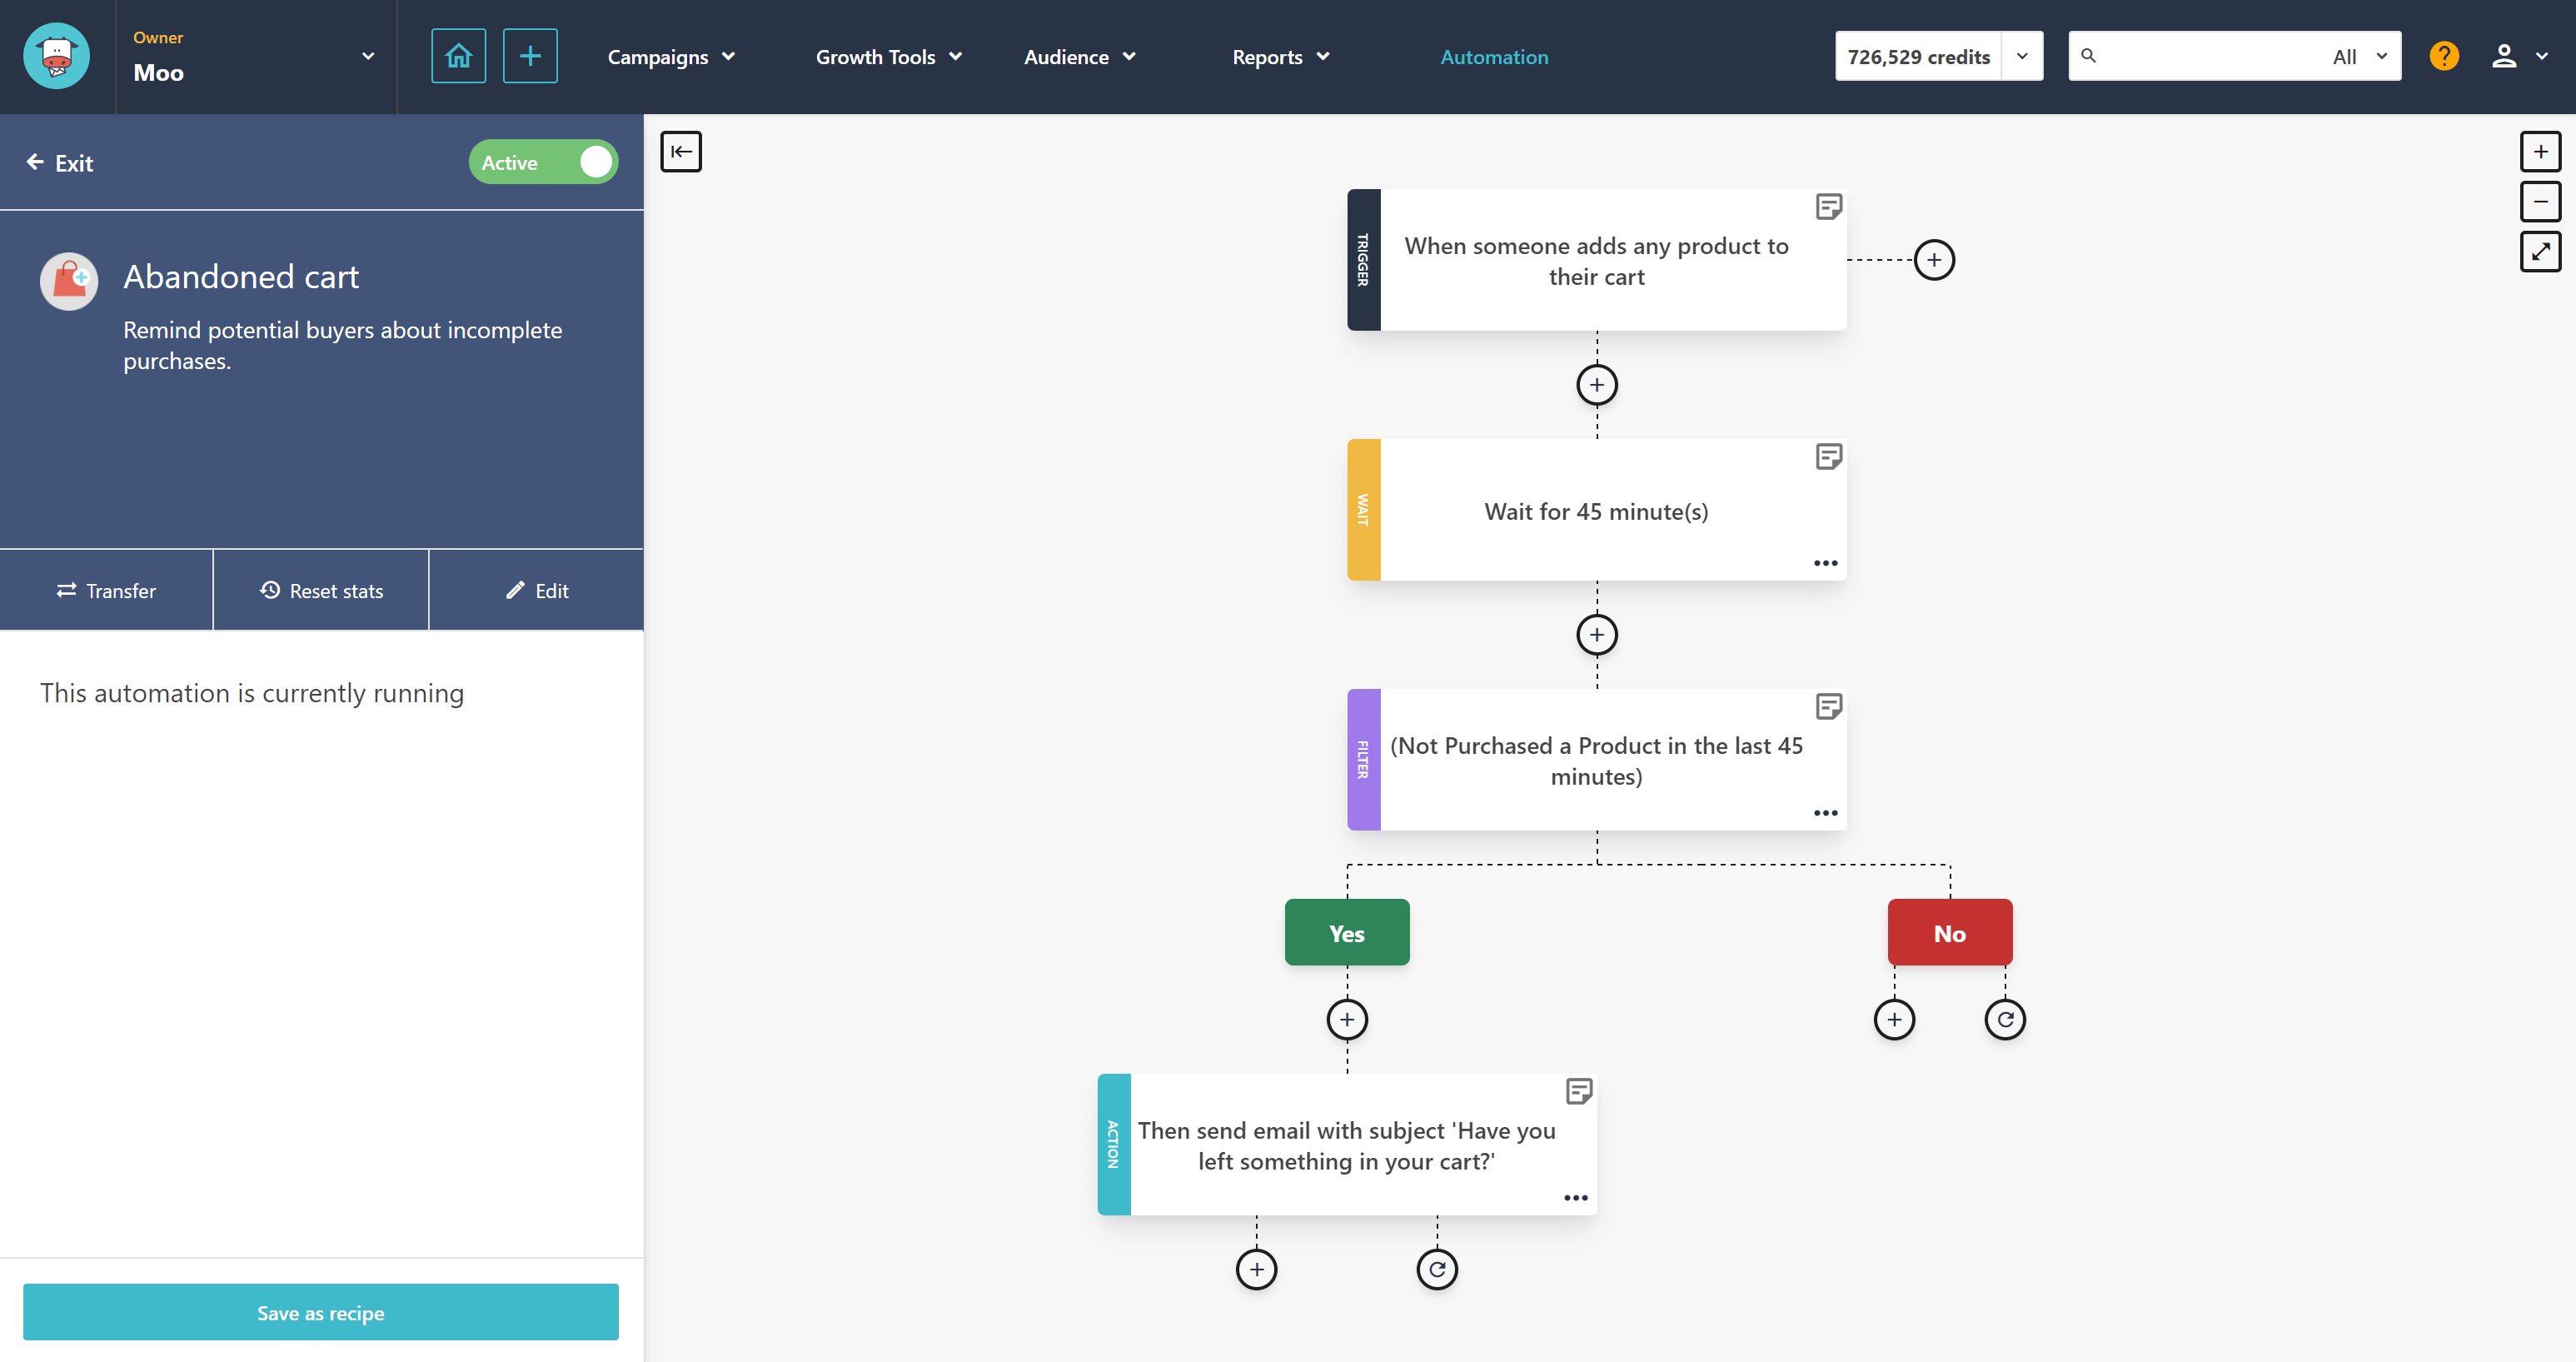Fit the automation flow to screen
Viewport: 2576px width, 1362px height.
(x=2541, y=251)
